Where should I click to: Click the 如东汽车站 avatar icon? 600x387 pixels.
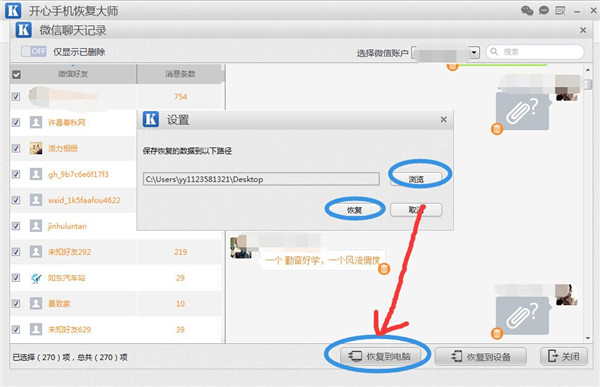pyautogui.click(x=36, y=278)
